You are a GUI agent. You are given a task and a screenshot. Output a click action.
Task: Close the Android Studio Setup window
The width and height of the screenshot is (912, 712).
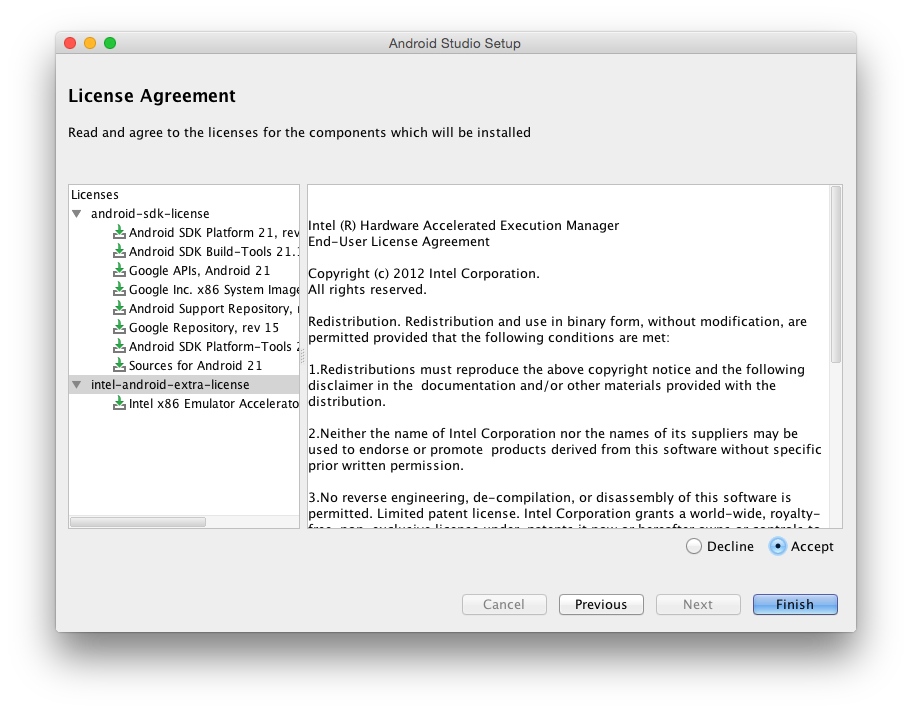pos(70,43)
